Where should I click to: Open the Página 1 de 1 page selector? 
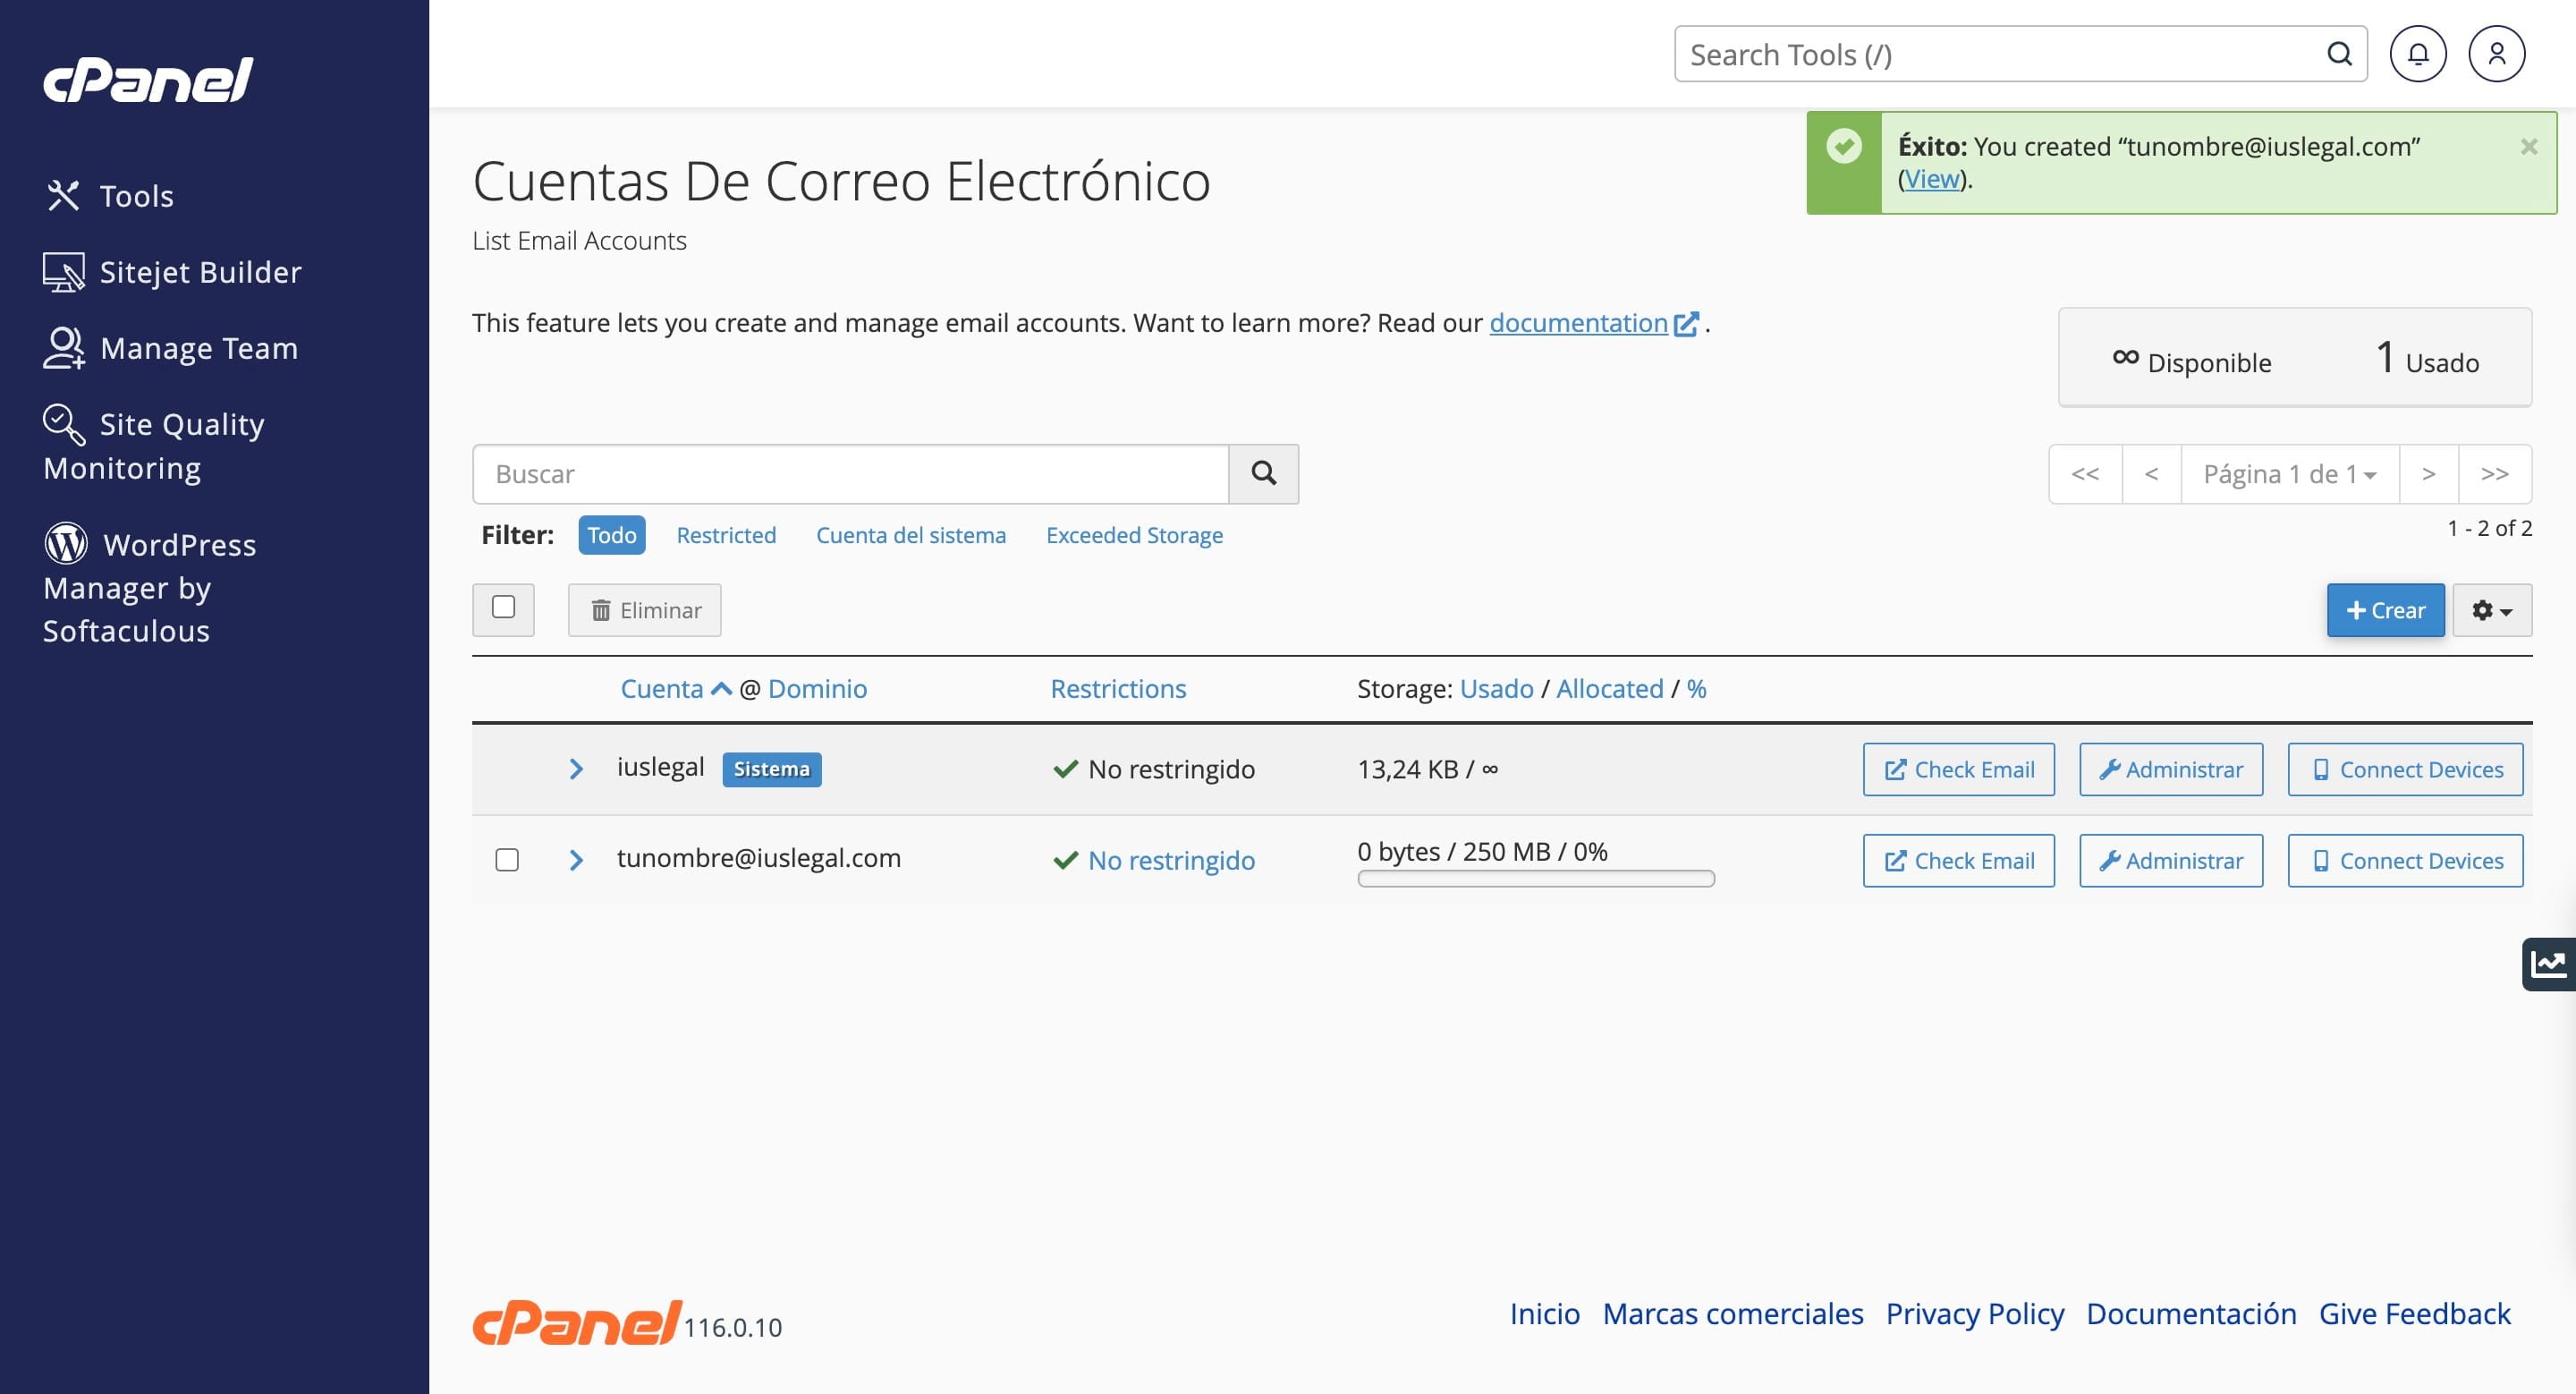click(2289, 473)
